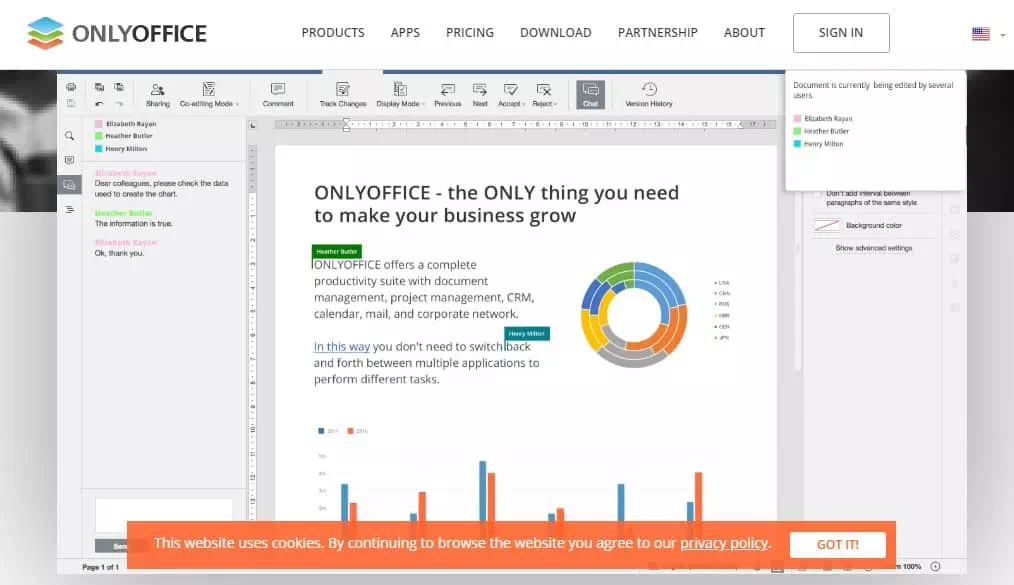Click the chat panel icon in left sidebar

69,185
